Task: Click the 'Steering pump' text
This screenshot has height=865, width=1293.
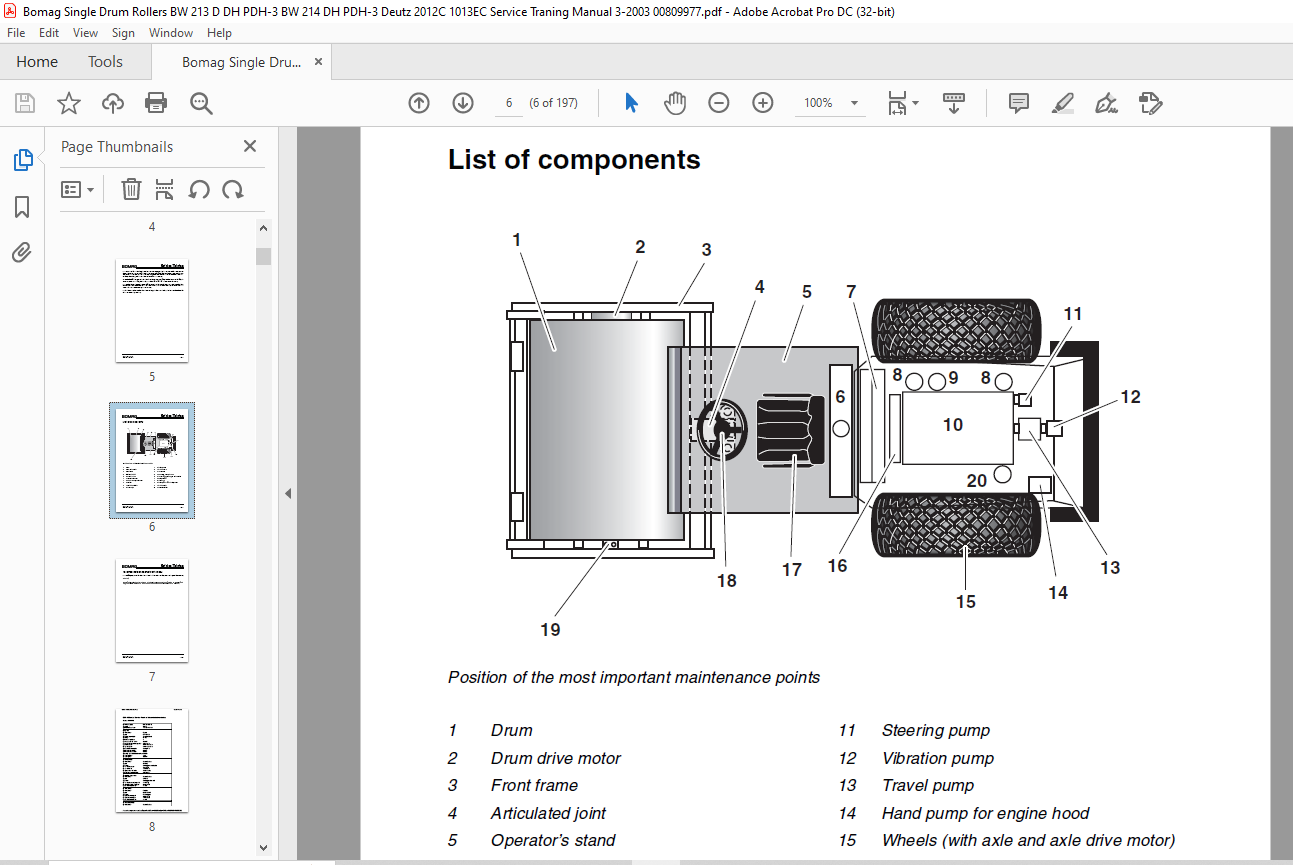Action: (936, 731)
